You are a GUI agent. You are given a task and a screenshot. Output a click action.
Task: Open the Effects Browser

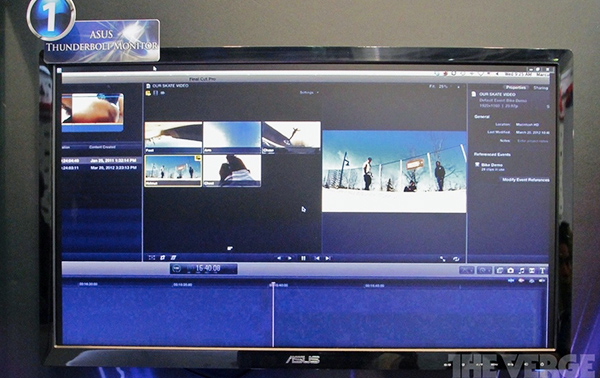(x=499, y=270)
